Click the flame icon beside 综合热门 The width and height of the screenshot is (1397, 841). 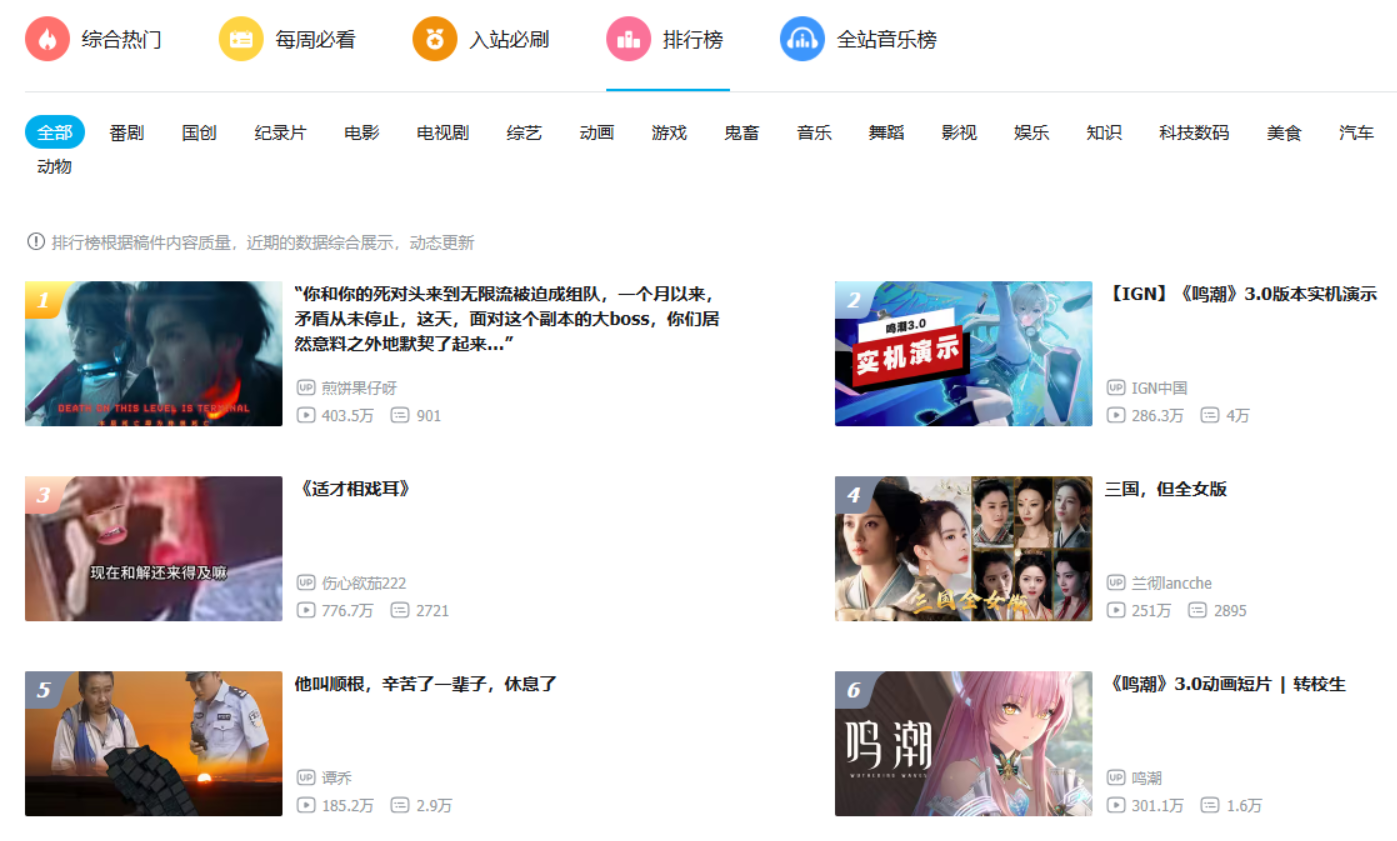click(x=47, y=38)
